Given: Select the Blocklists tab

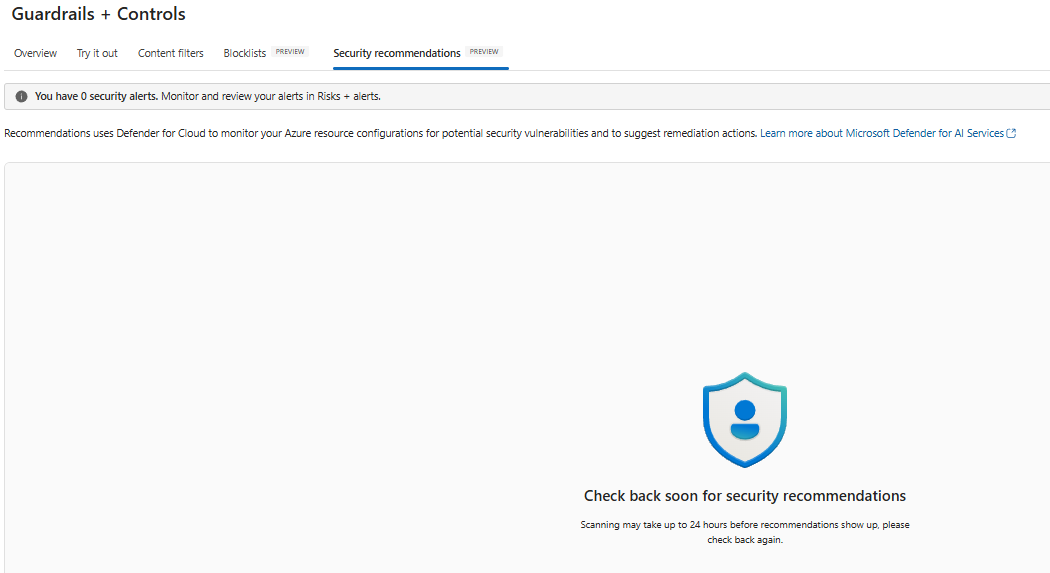Looking at the screenshot, I should 245,53.
